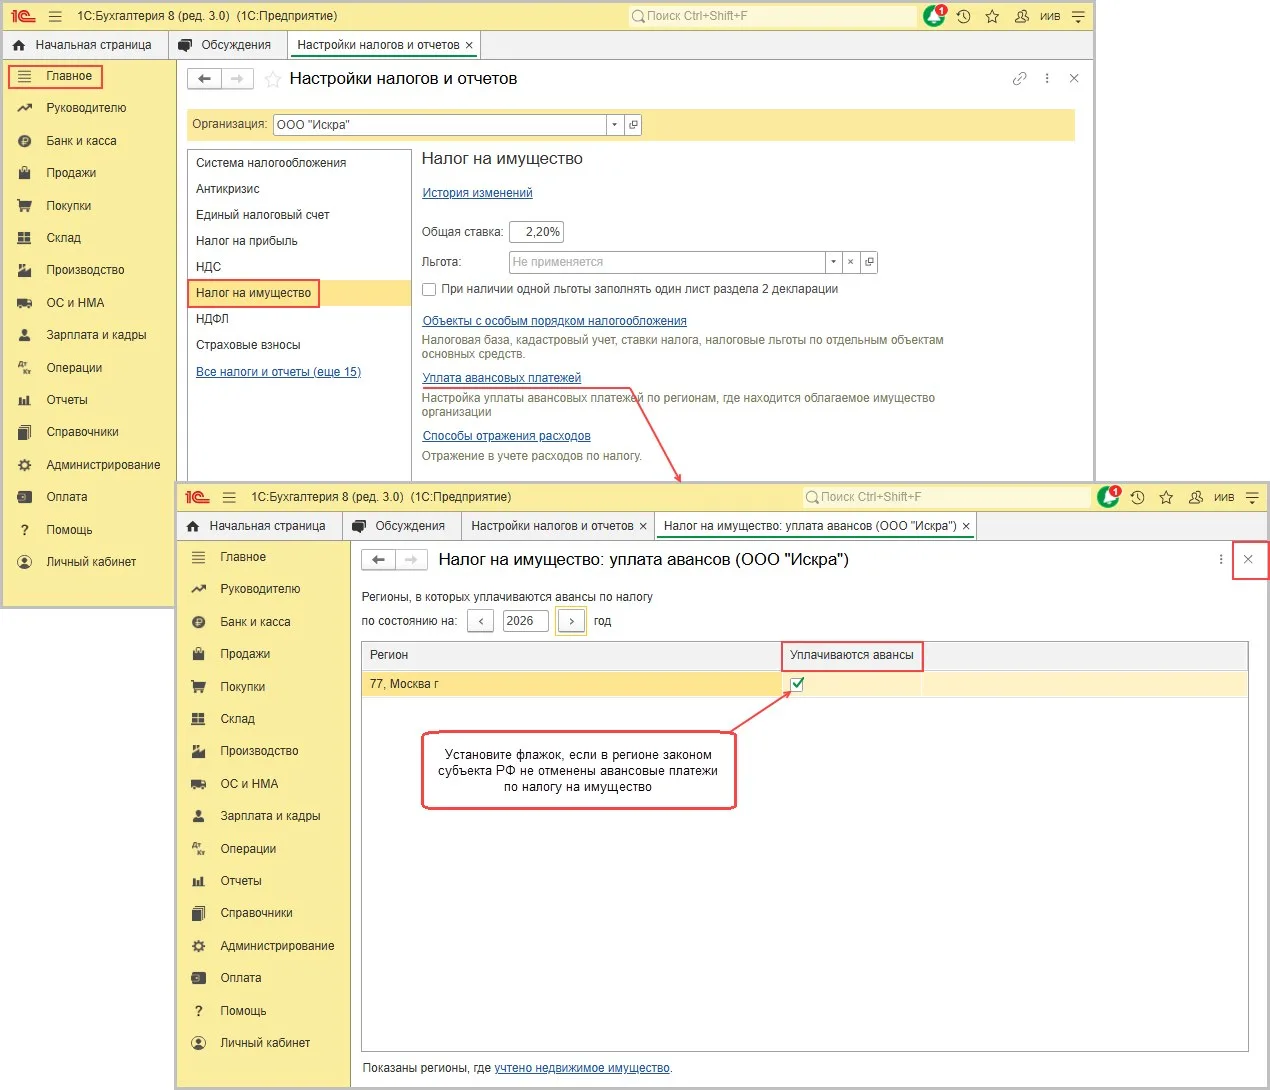Click Регион column header
This screenshot has height=1090, width=1270.
[x=571, y=655]
